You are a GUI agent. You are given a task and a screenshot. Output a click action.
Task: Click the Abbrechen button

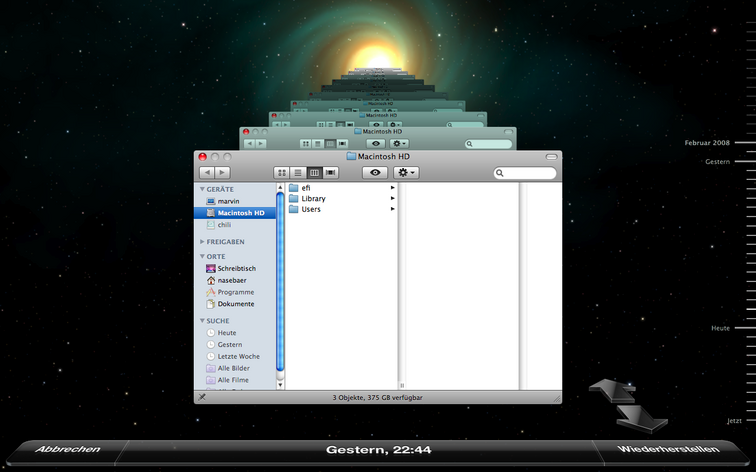tap(67, 450)
